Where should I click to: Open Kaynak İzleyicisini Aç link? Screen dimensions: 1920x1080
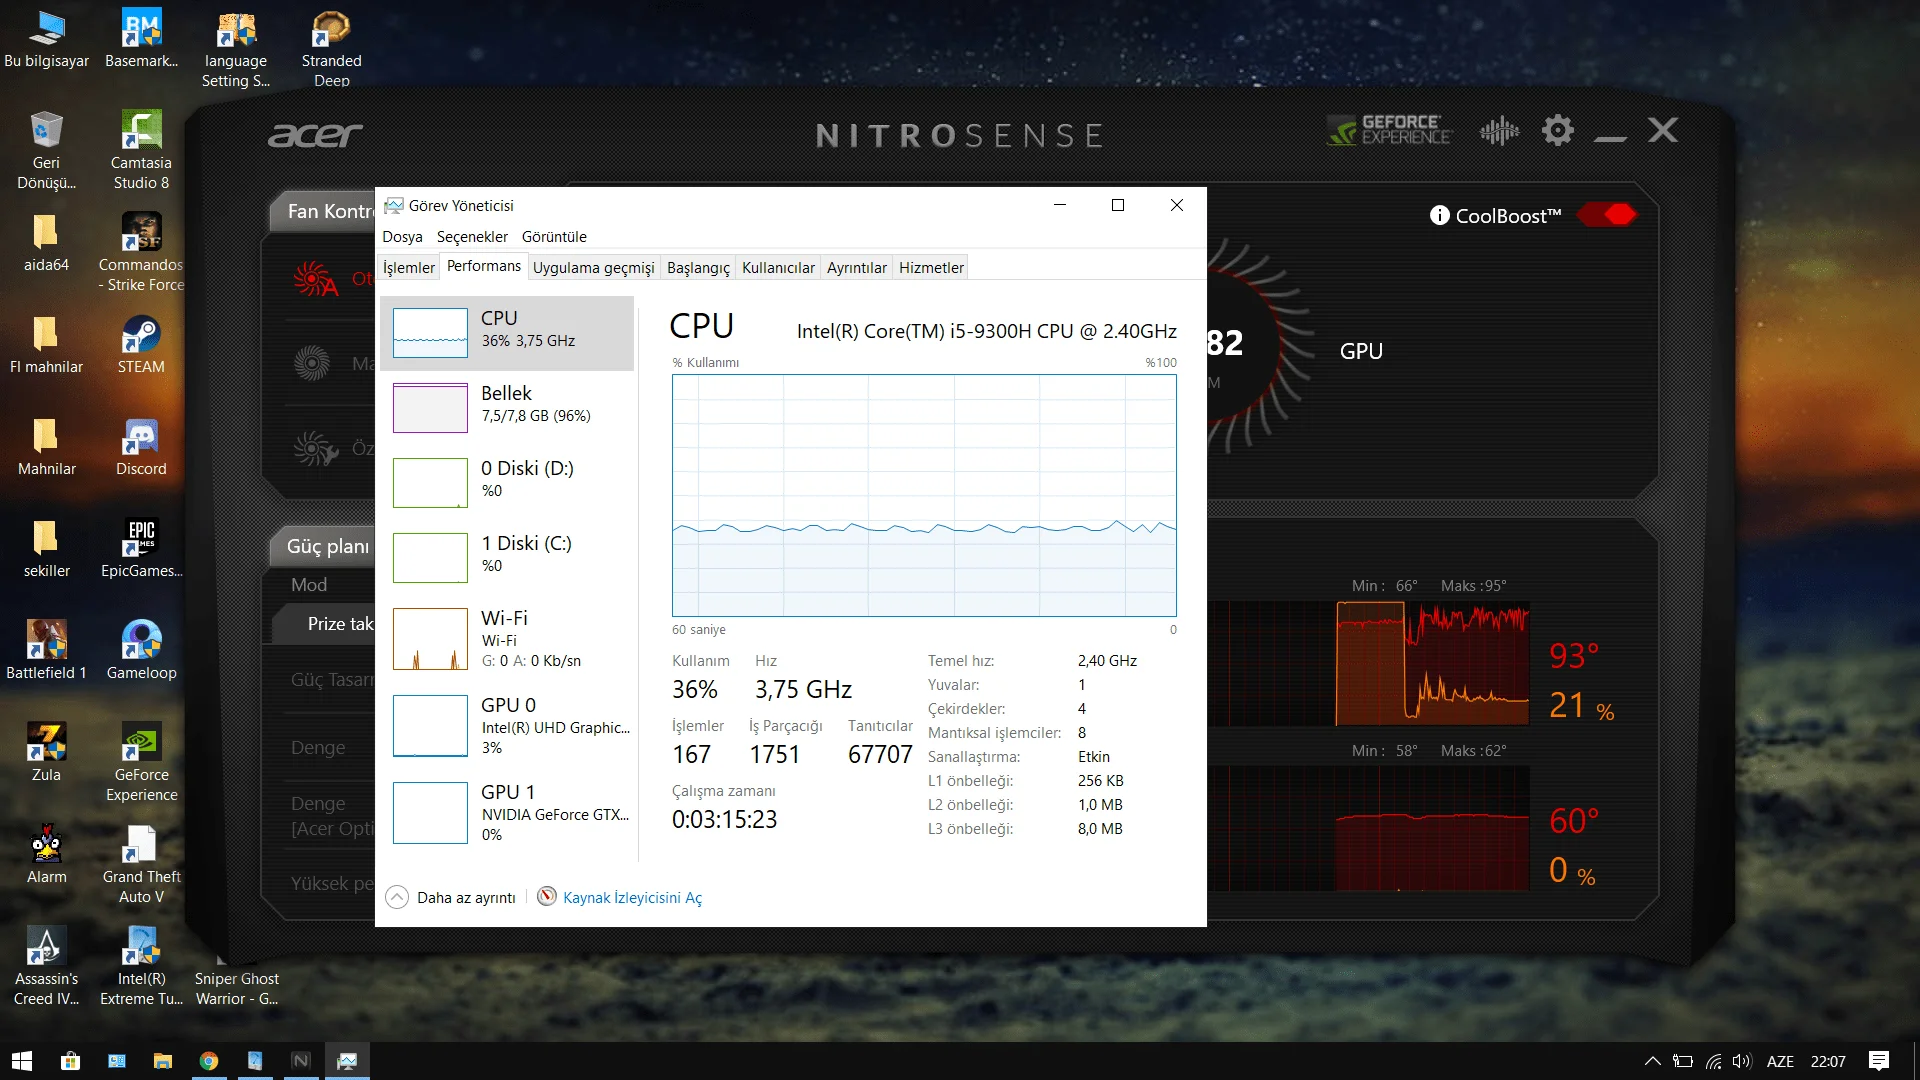coord(632,897)
